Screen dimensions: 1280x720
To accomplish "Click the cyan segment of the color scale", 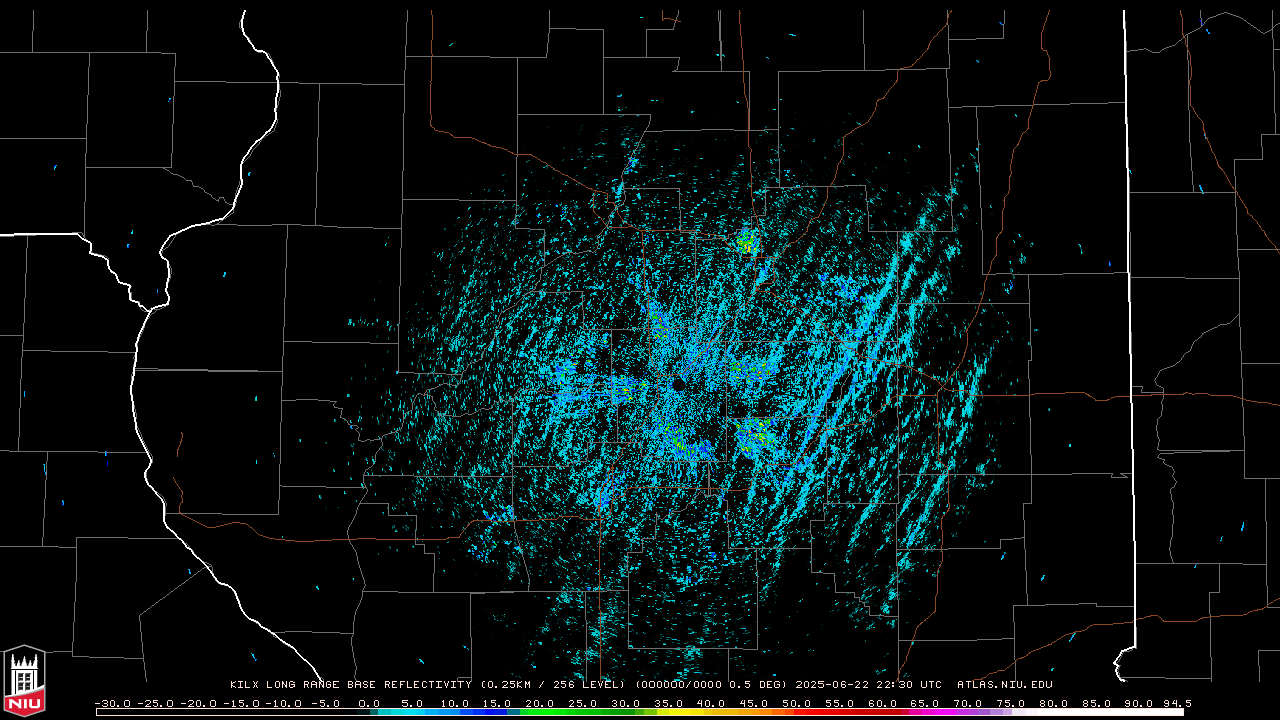I will 402,712.
